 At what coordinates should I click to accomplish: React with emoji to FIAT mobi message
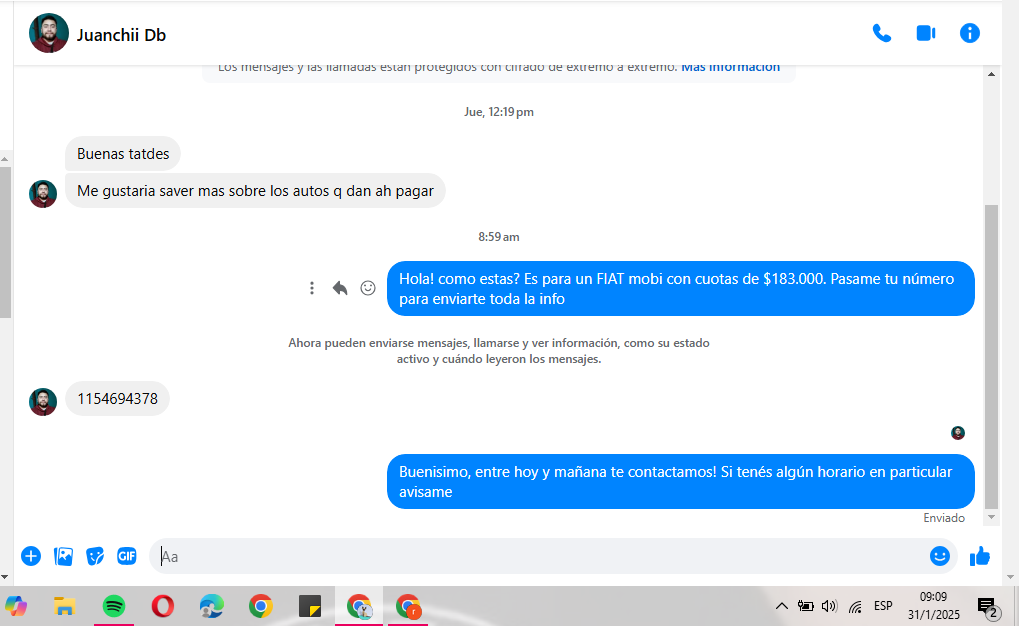pos(368,288)
